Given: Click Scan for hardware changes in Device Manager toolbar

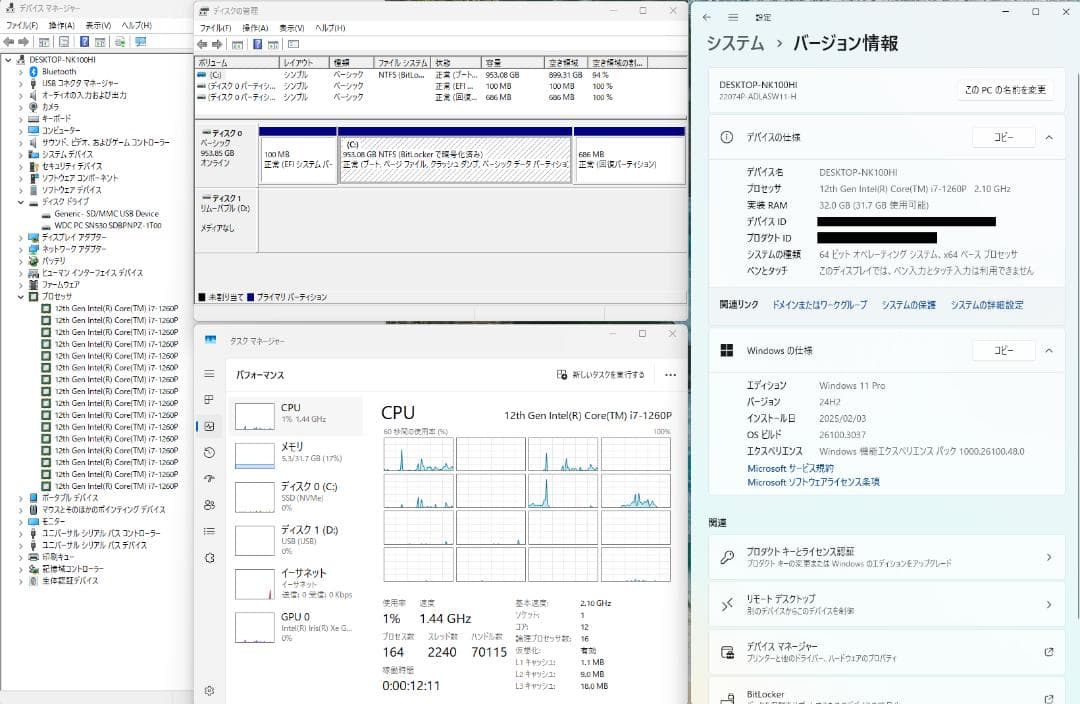Looking at the screenshot, I should [x=120, y=42].
